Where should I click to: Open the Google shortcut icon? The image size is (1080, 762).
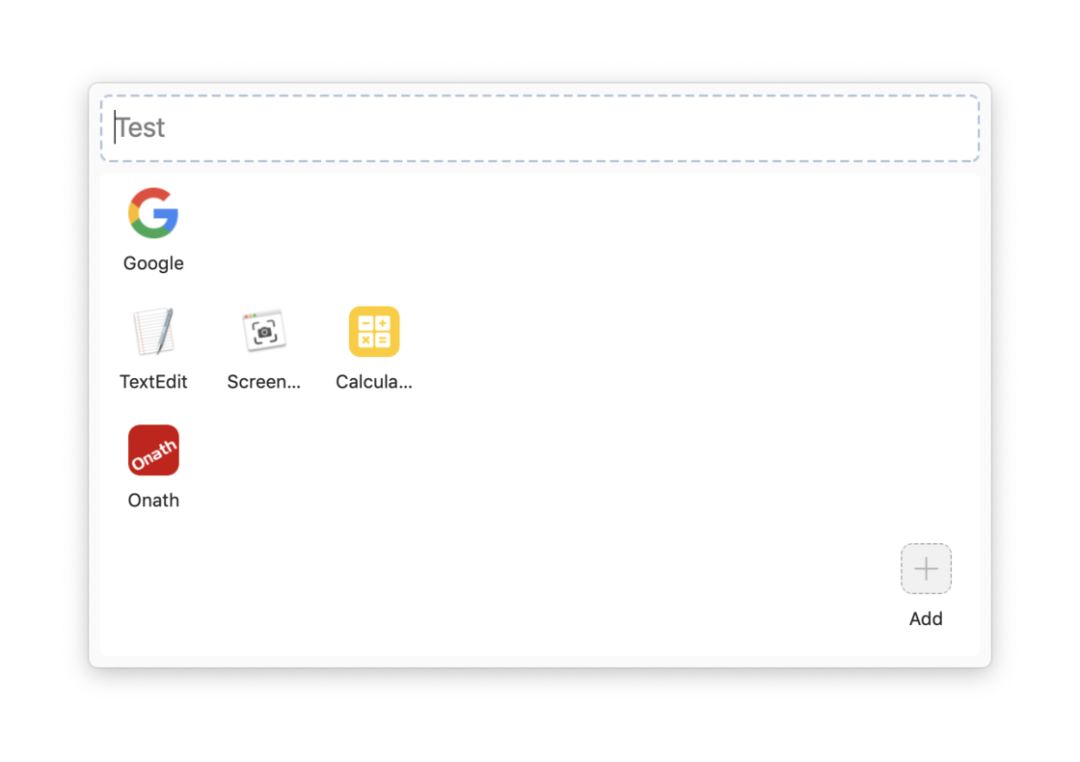tap(153, 213)
